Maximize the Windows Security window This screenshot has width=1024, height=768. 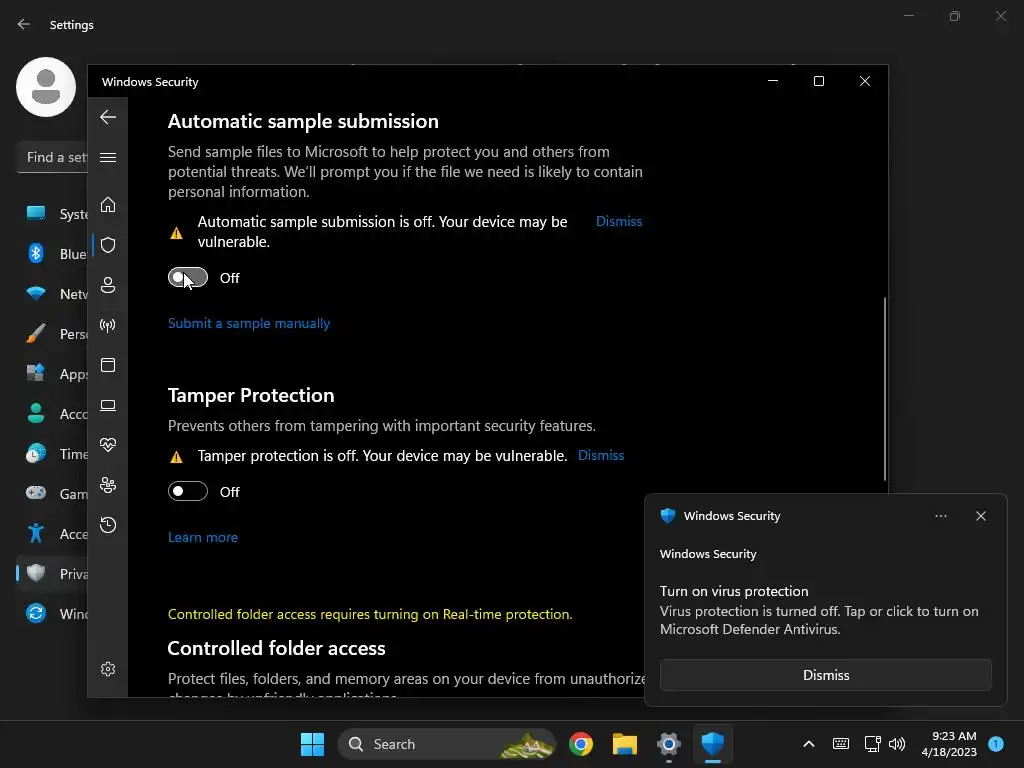point(818,81)
